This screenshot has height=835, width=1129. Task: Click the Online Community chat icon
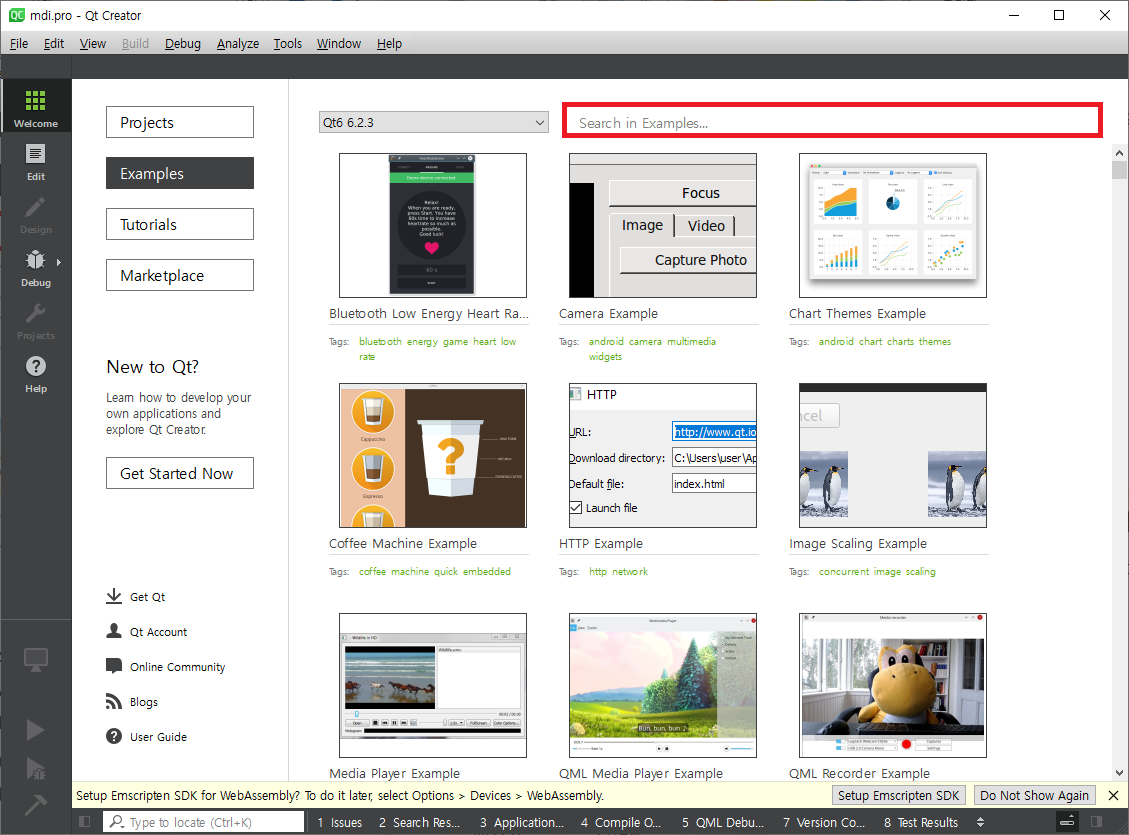[x=114, y=666]
